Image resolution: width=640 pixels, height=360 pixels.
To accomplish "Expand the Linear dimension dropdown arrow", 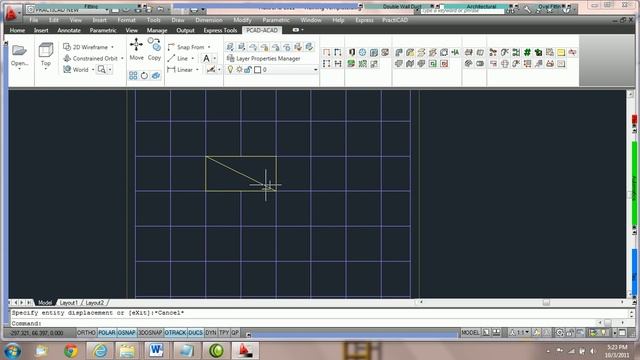I will [198, 70].
